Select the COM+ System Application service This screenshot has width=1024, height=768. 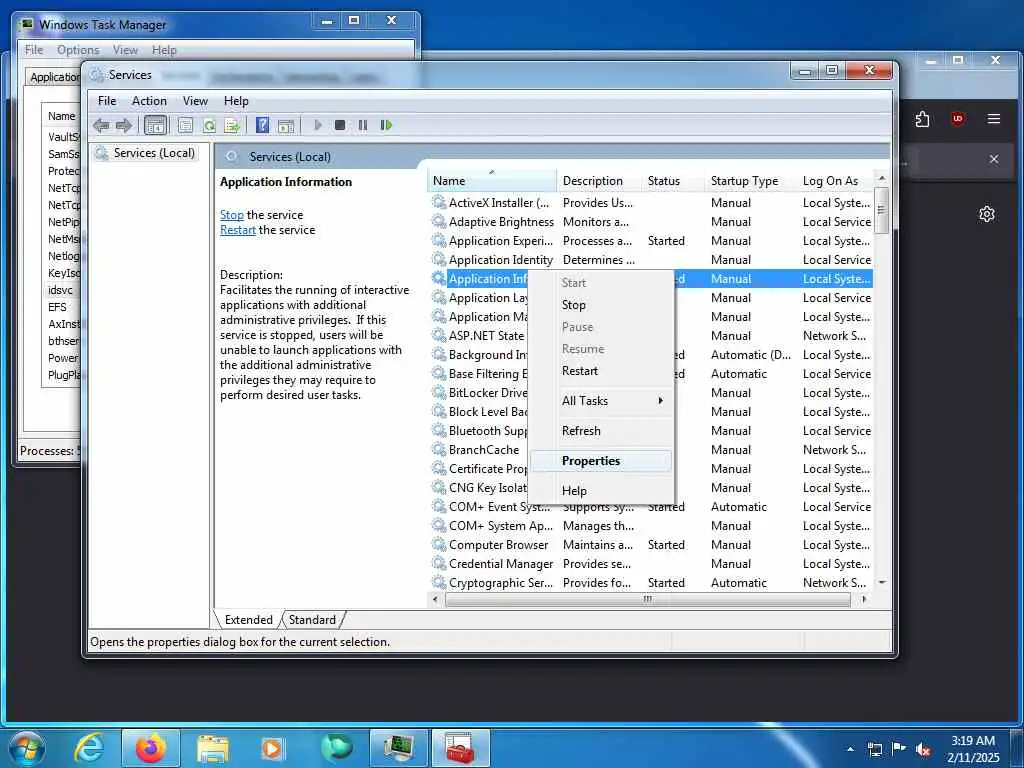[651, 526]
